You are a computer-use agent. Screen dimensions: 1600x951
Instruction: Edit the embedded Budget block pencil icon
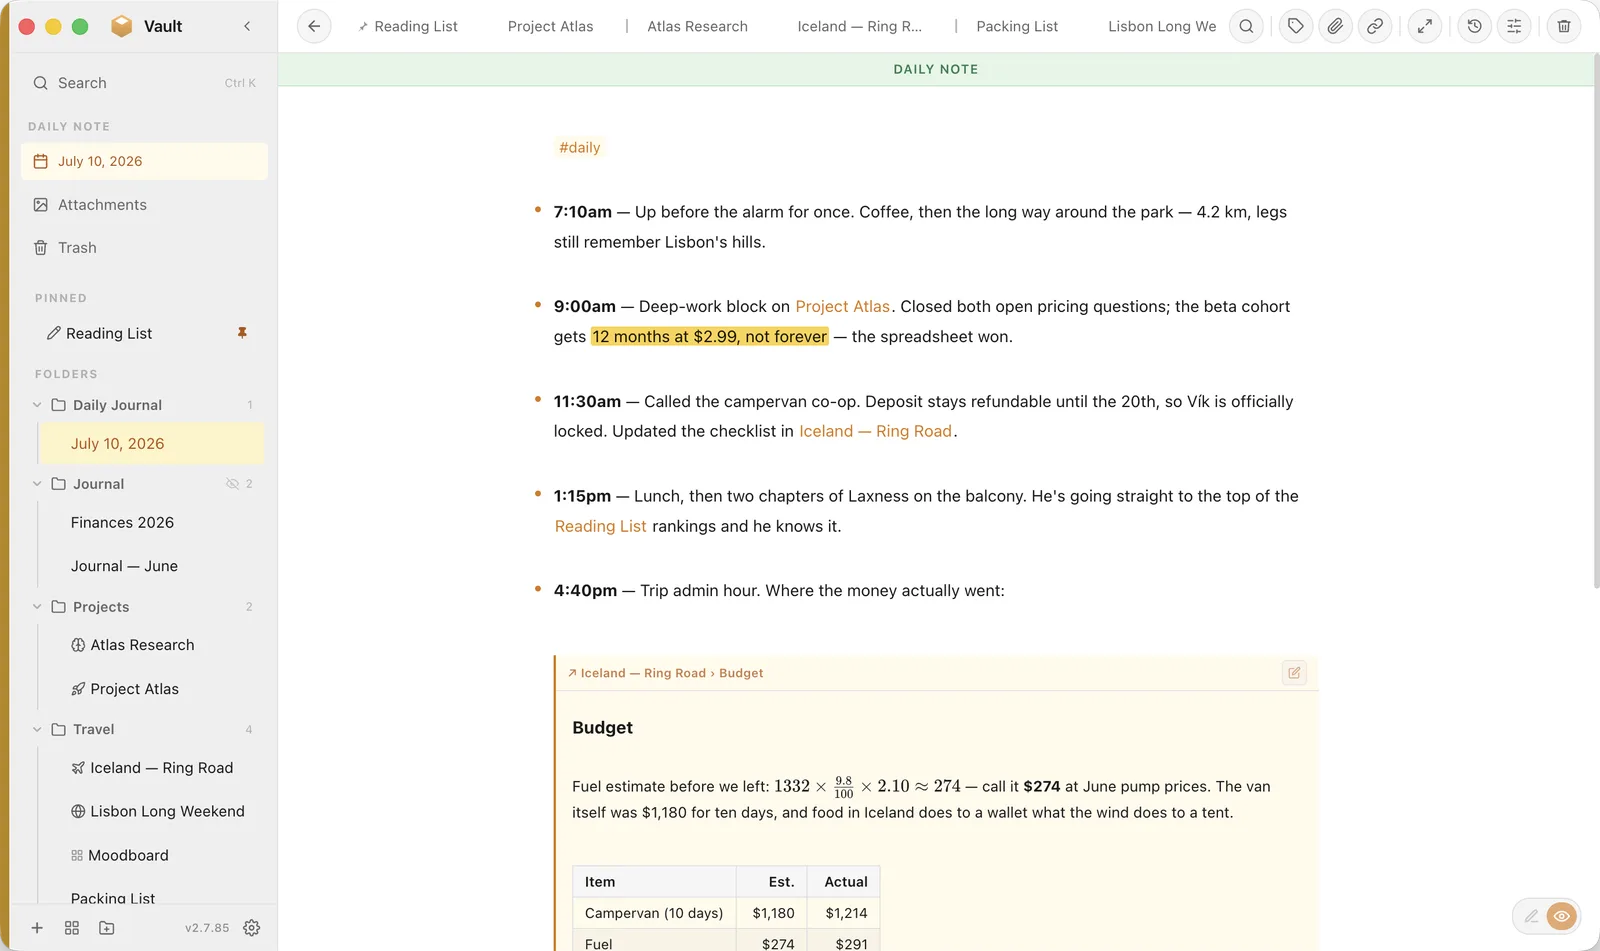click(1294, 673)
